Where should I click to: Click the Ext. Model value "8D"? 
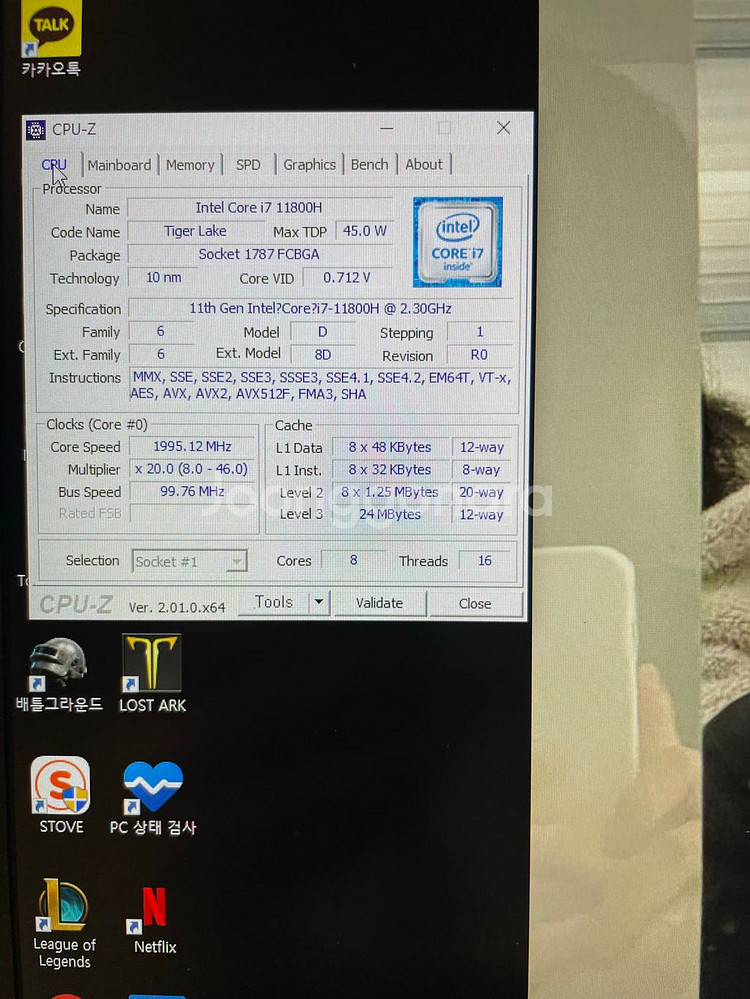pos(323,355)
